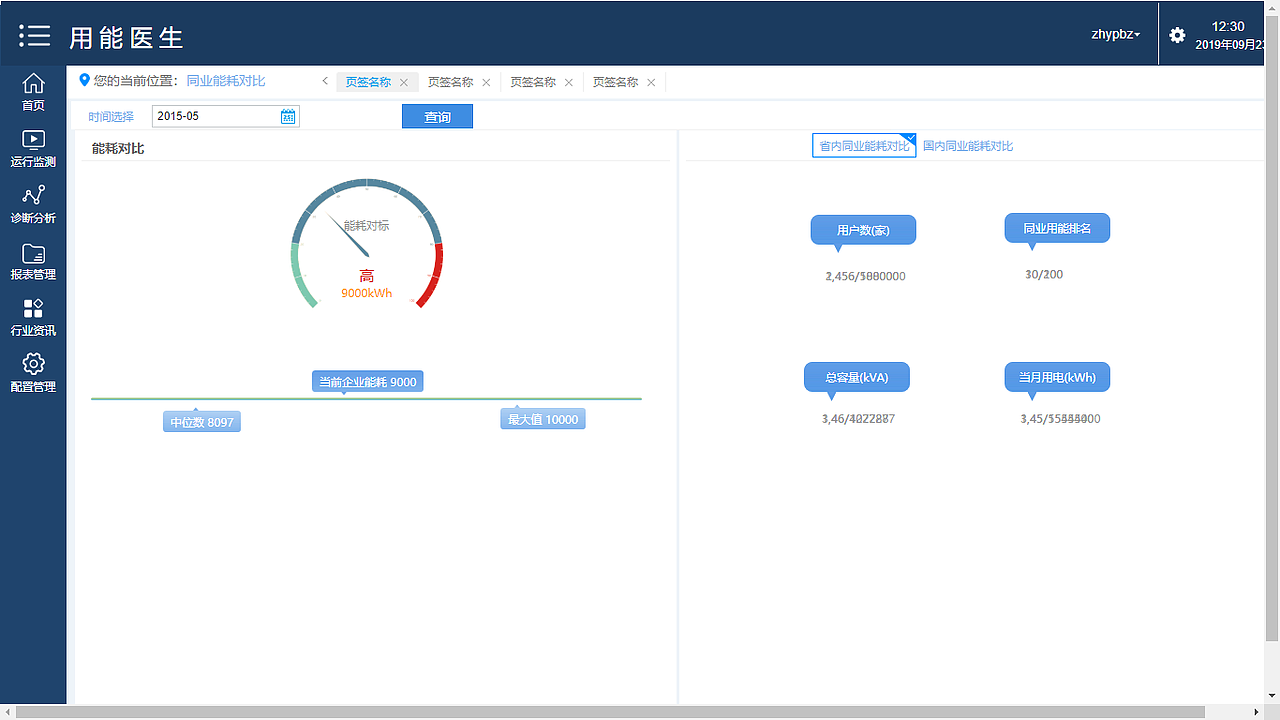Select 国内同业能耗对比 option
The image size is (1280, 720).
pos(968,146)
